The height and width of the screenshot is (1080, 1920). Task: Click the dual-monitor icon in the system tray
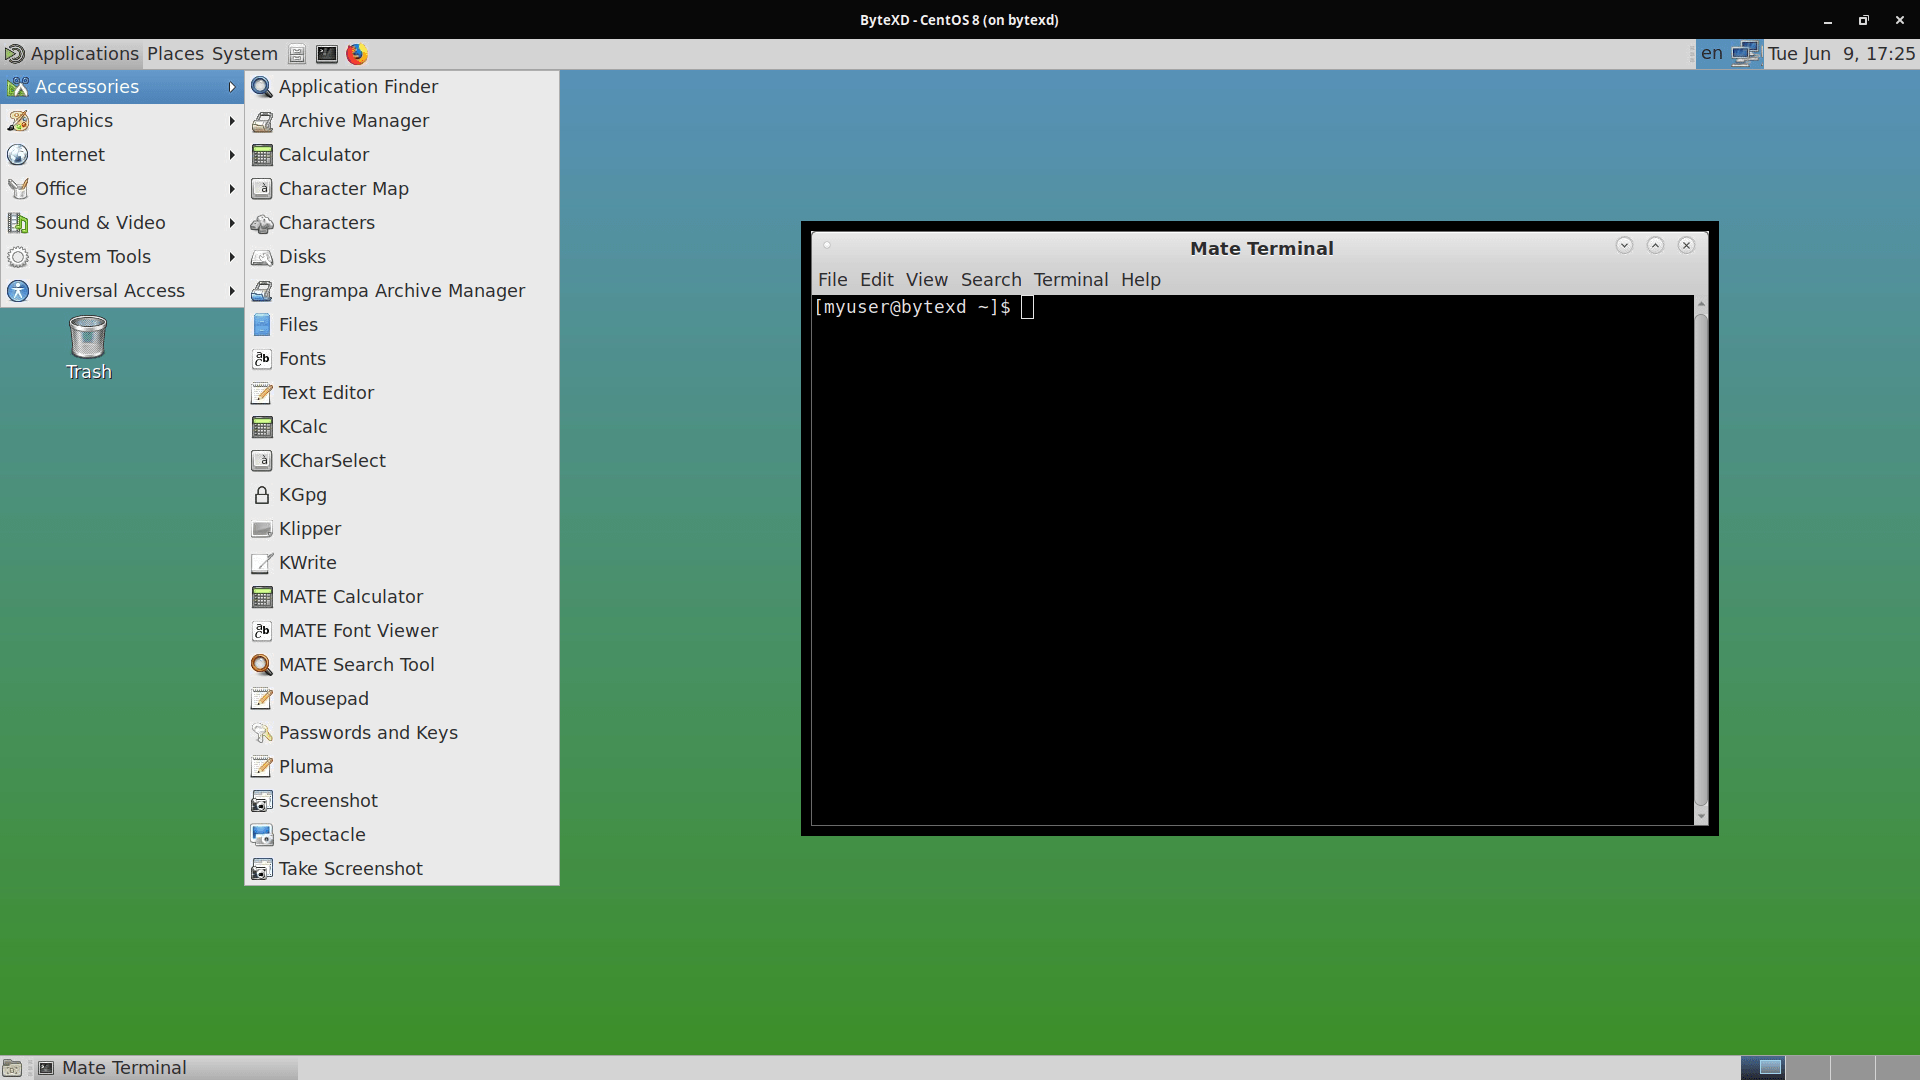coord(1746,53)
